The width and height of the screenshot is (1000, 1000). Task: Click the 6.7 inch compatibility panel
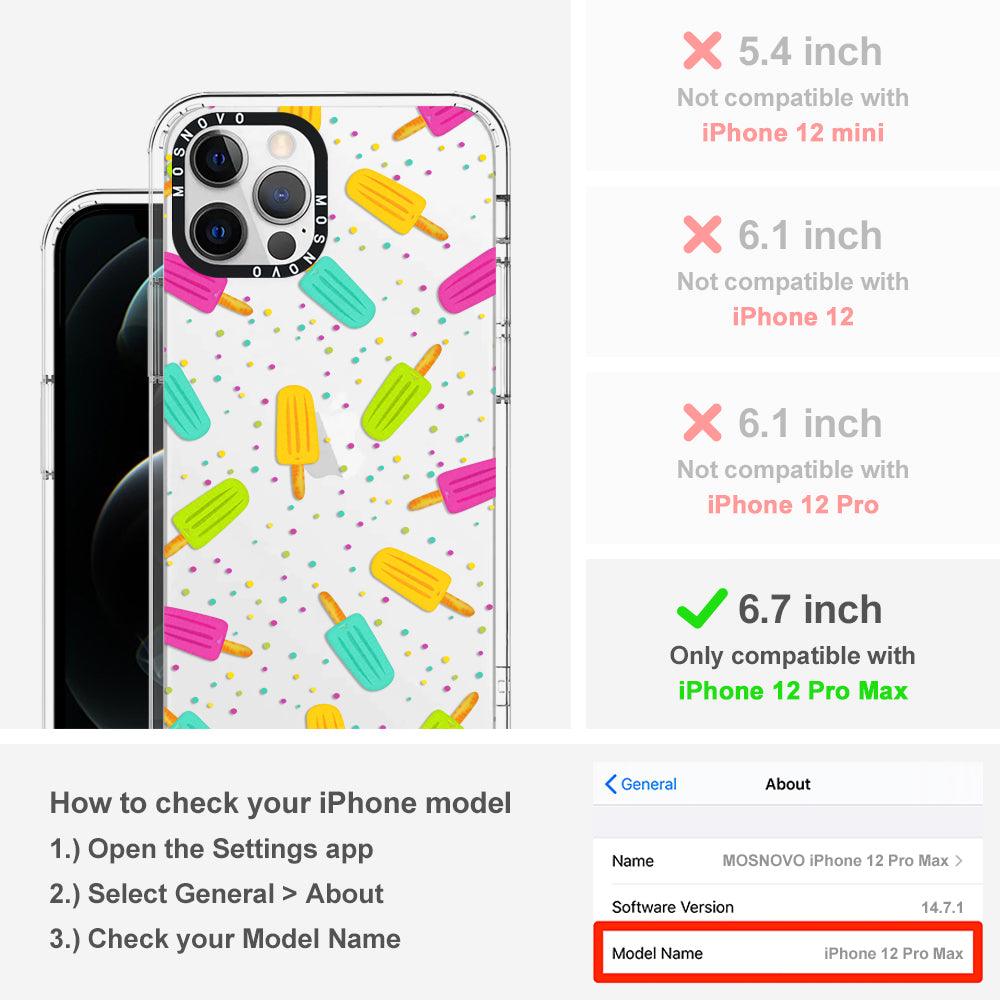coord(793,644)
